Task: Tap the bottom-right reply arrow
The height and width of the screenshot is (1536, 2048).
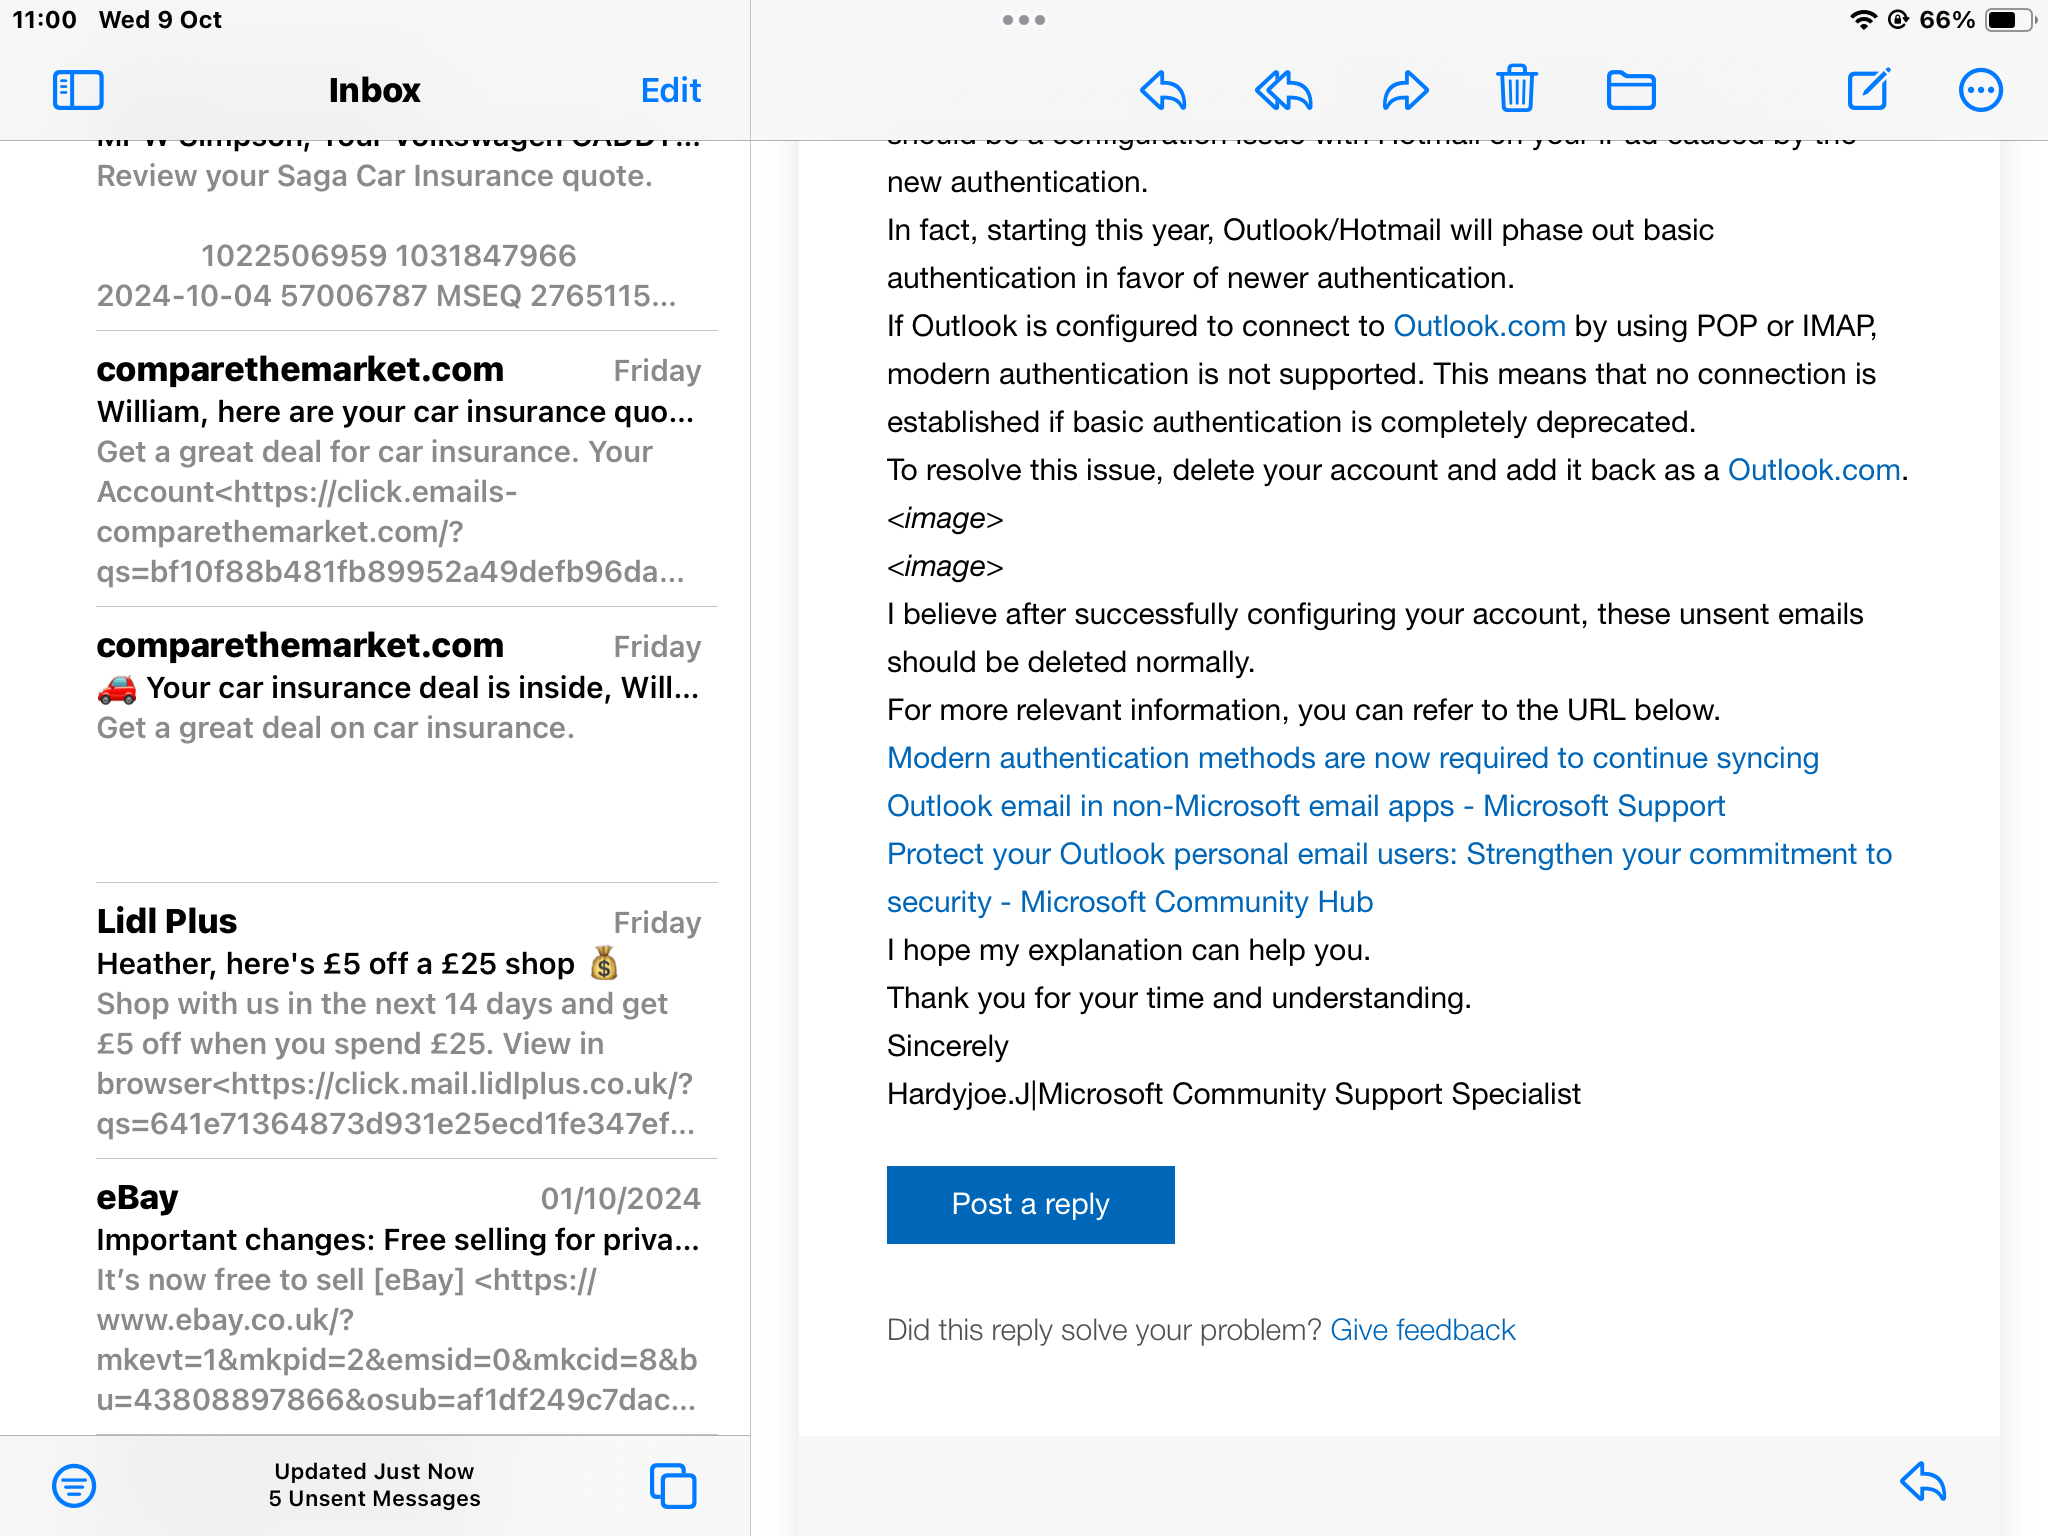Action: click(1922, 1482)
